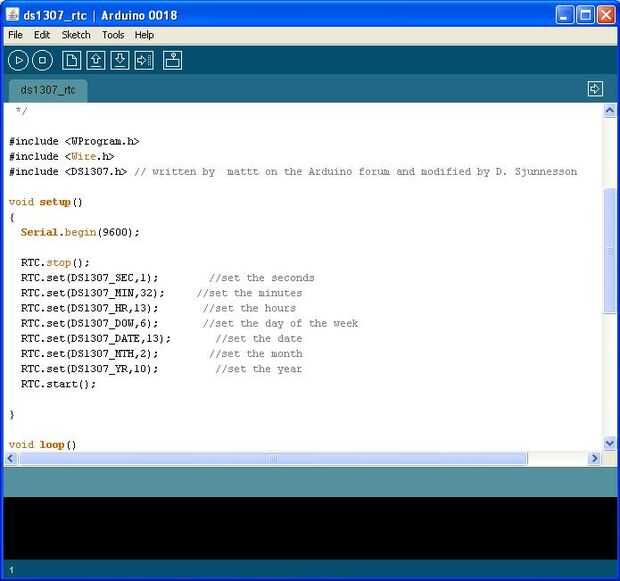
Task: Click '//set the day of the week' comment
Action: [x=280, y=323]
